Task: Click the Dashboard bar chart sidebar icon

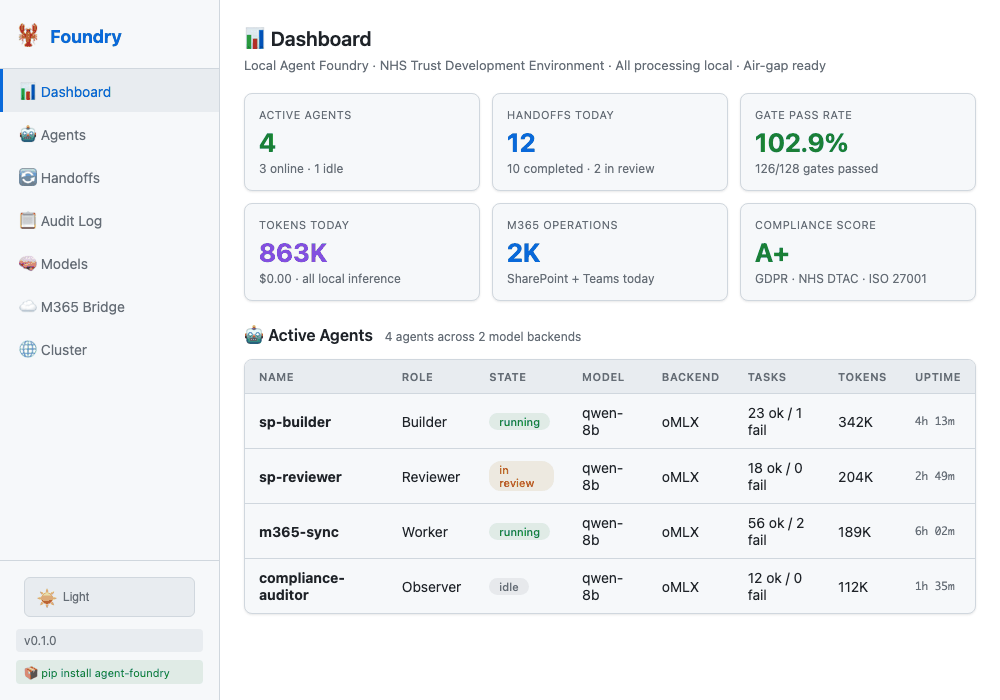Action: coord(27,92)
